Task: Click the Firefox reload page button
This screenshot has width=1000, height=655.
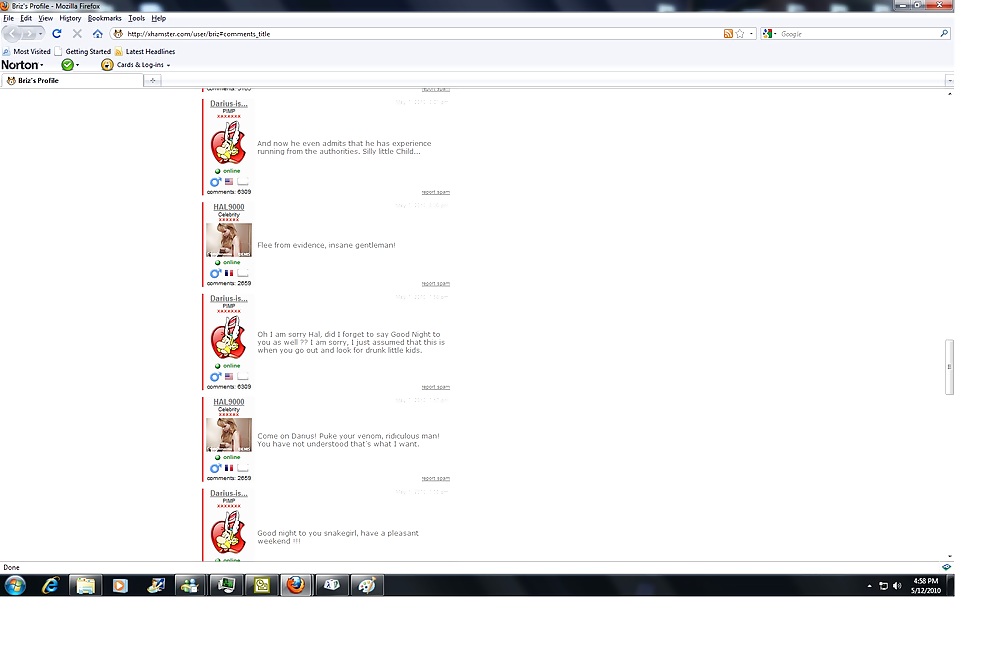Action: pos(57,34)
